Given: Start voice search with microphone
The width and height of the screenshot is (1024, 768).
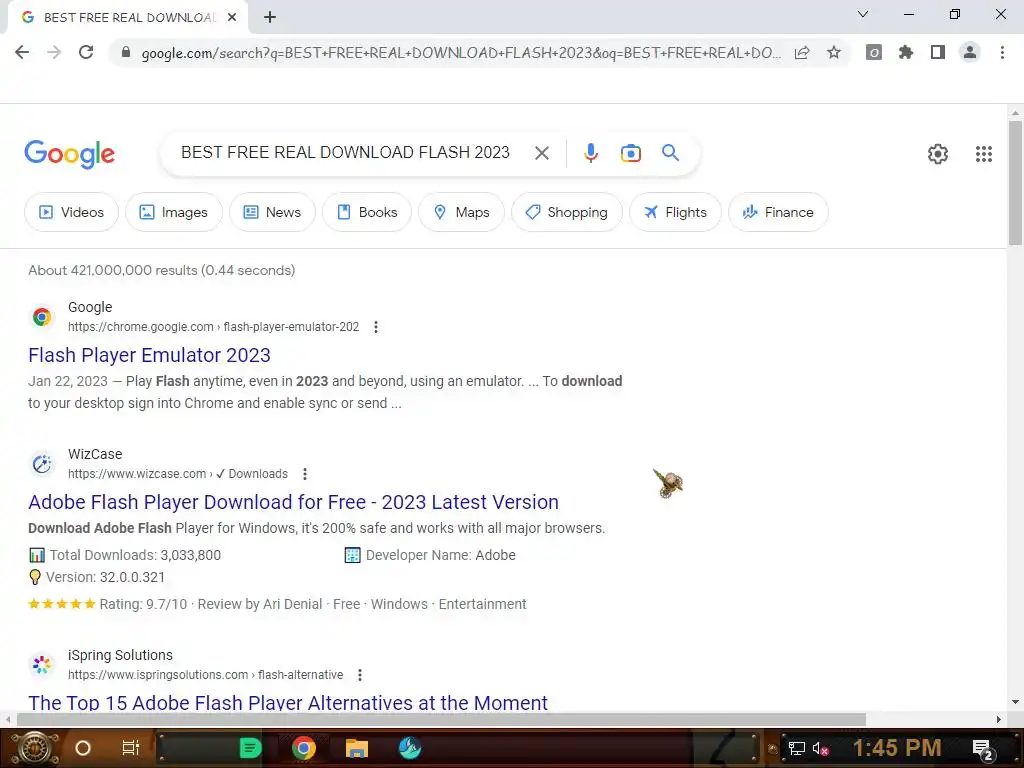Looking at the screenshot, I should click(x=590, y=153).
